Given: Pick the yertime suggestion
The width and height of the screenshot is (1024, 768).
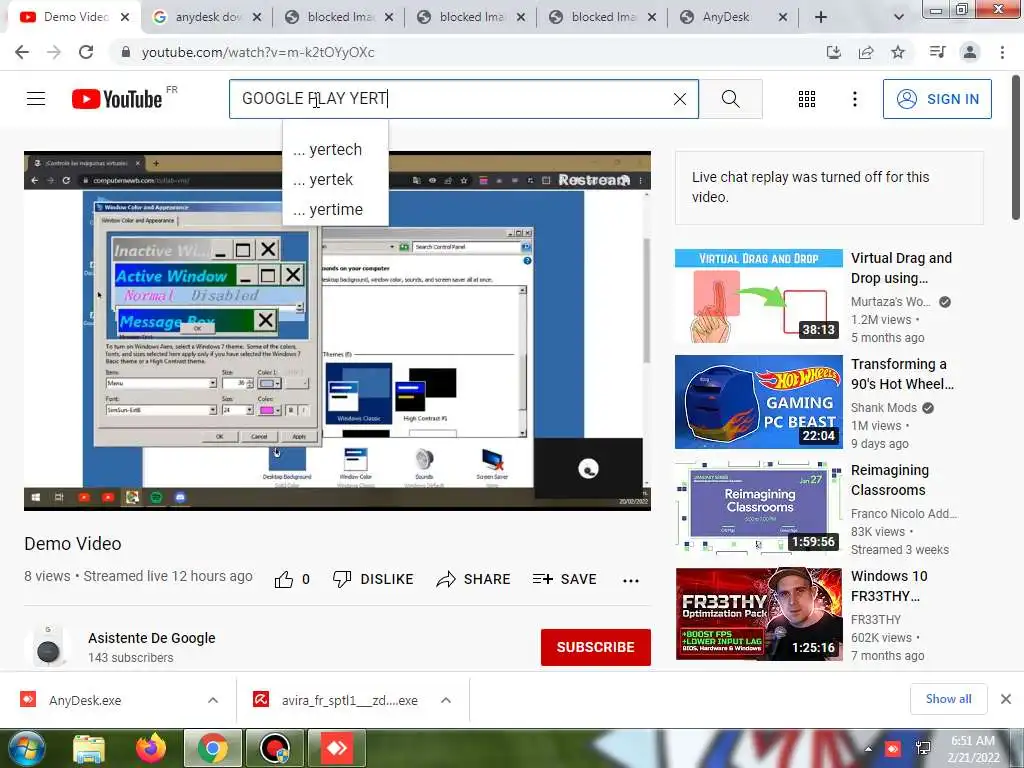Looking at the screenshot, I should pyautogui.click(x=335, y=210).
